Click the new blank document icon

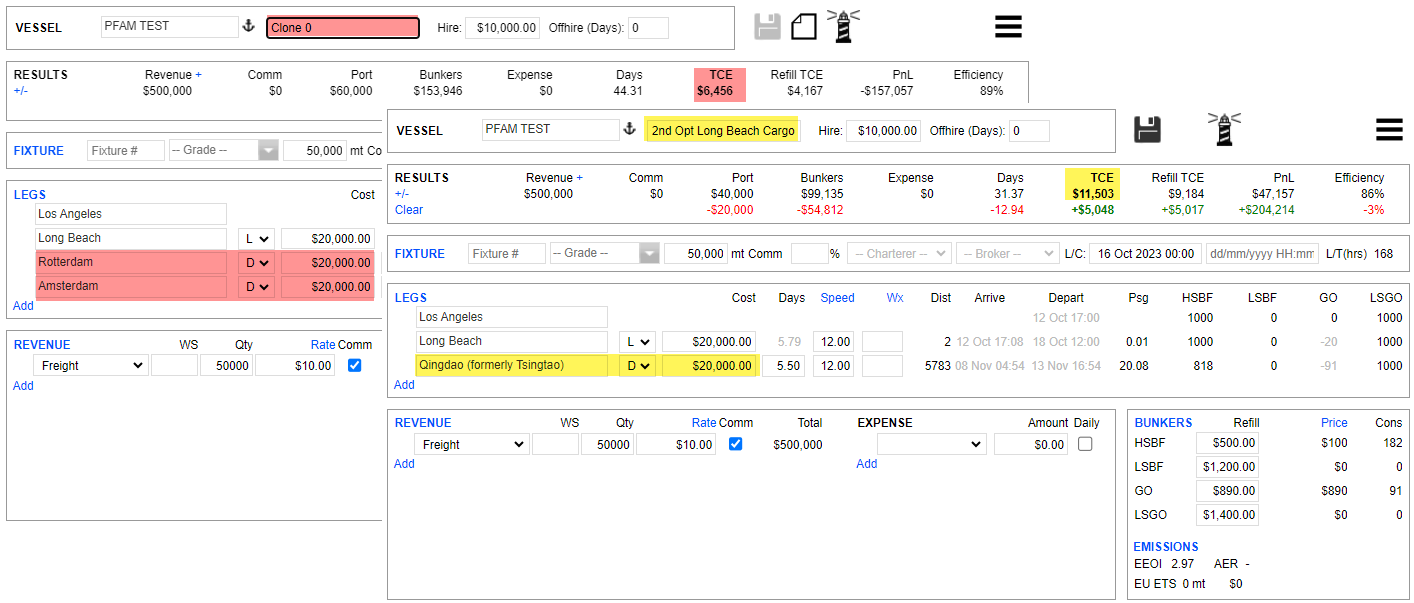click(804, 27)
